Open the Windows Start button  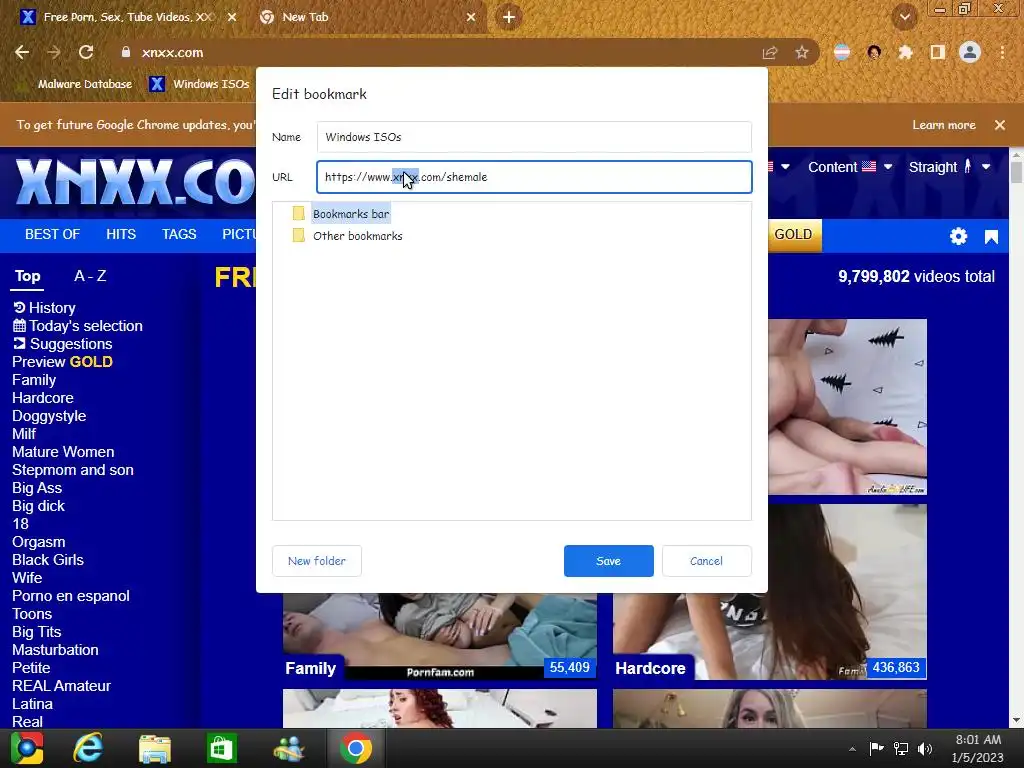(27, 748)
